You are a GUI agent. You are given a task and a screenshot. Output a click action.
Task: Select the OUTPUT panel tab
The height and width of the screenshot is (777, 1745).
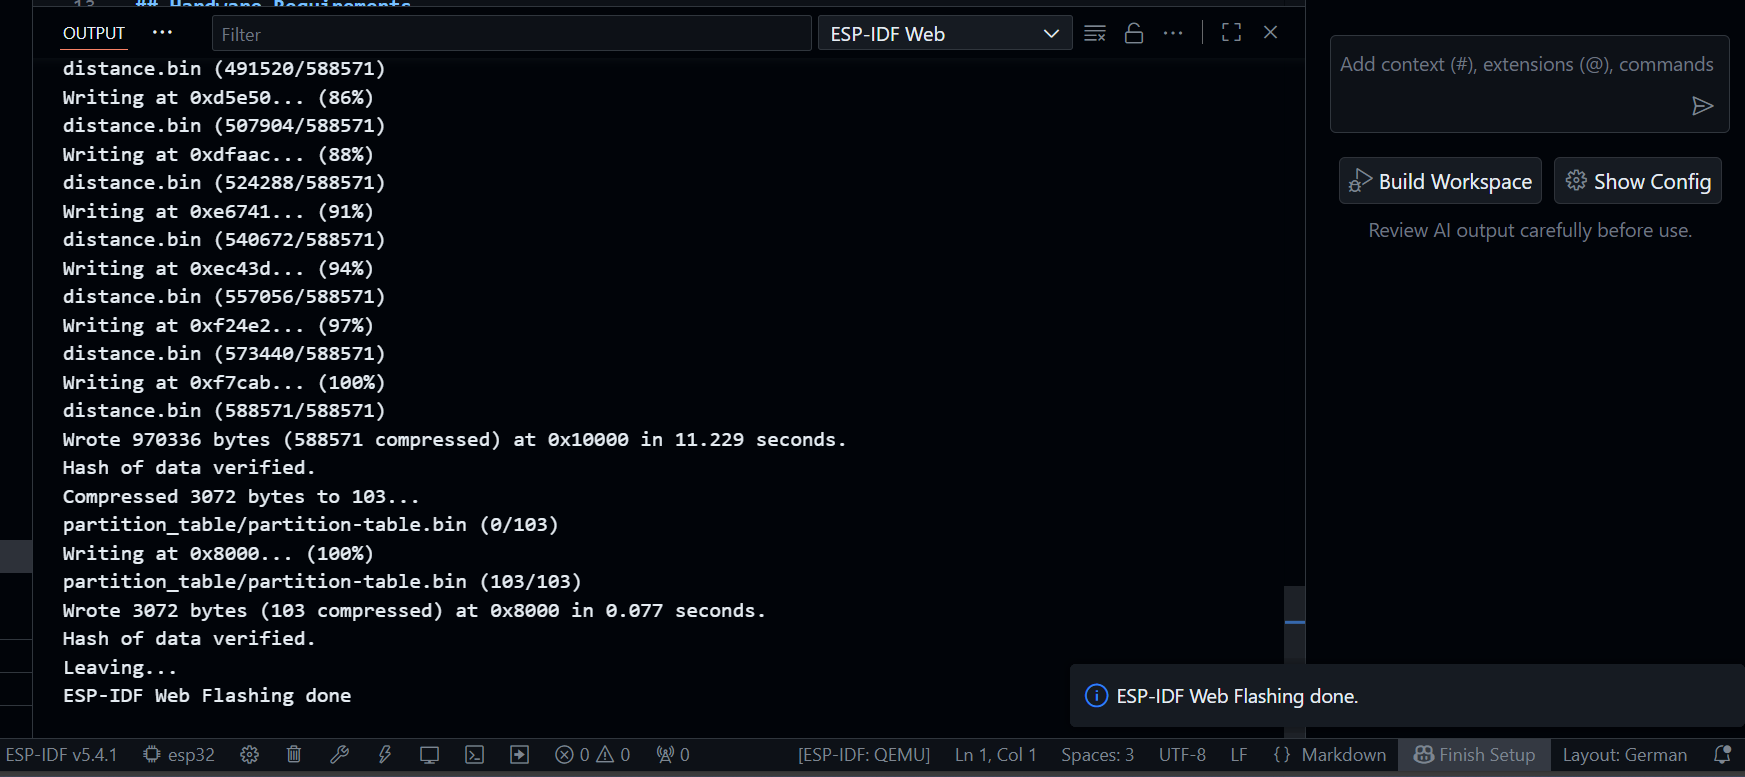click(94, 33)
